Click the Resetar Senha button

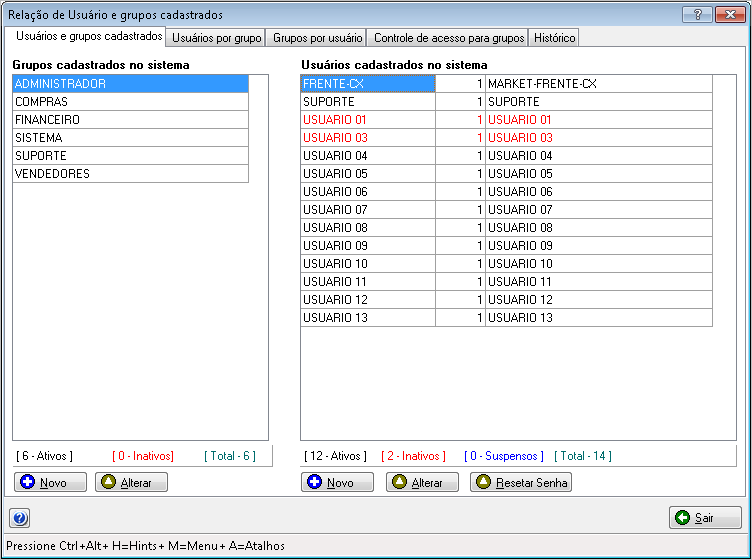point(521,482)
